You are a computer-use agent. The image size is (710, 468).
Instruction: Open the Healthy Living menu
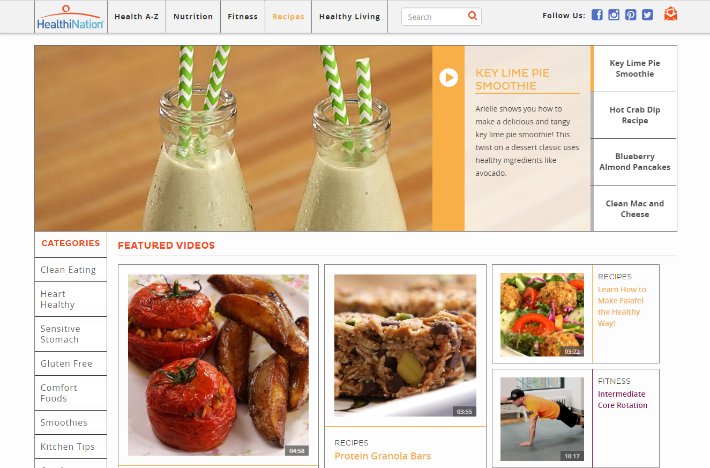click(350, 17)
